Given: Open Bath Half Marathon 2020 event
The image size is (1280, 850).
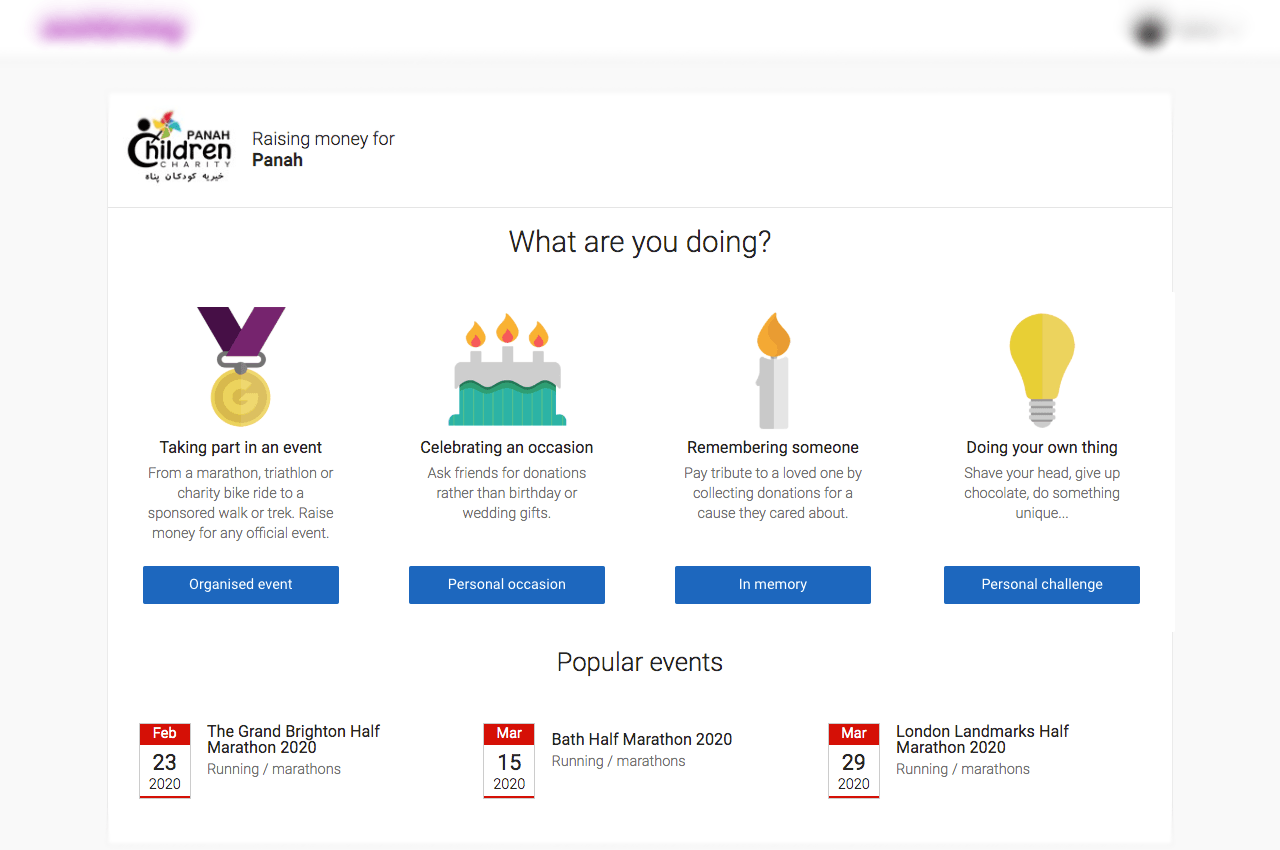Looking at the screenshot, I should [x=641, y=739].
